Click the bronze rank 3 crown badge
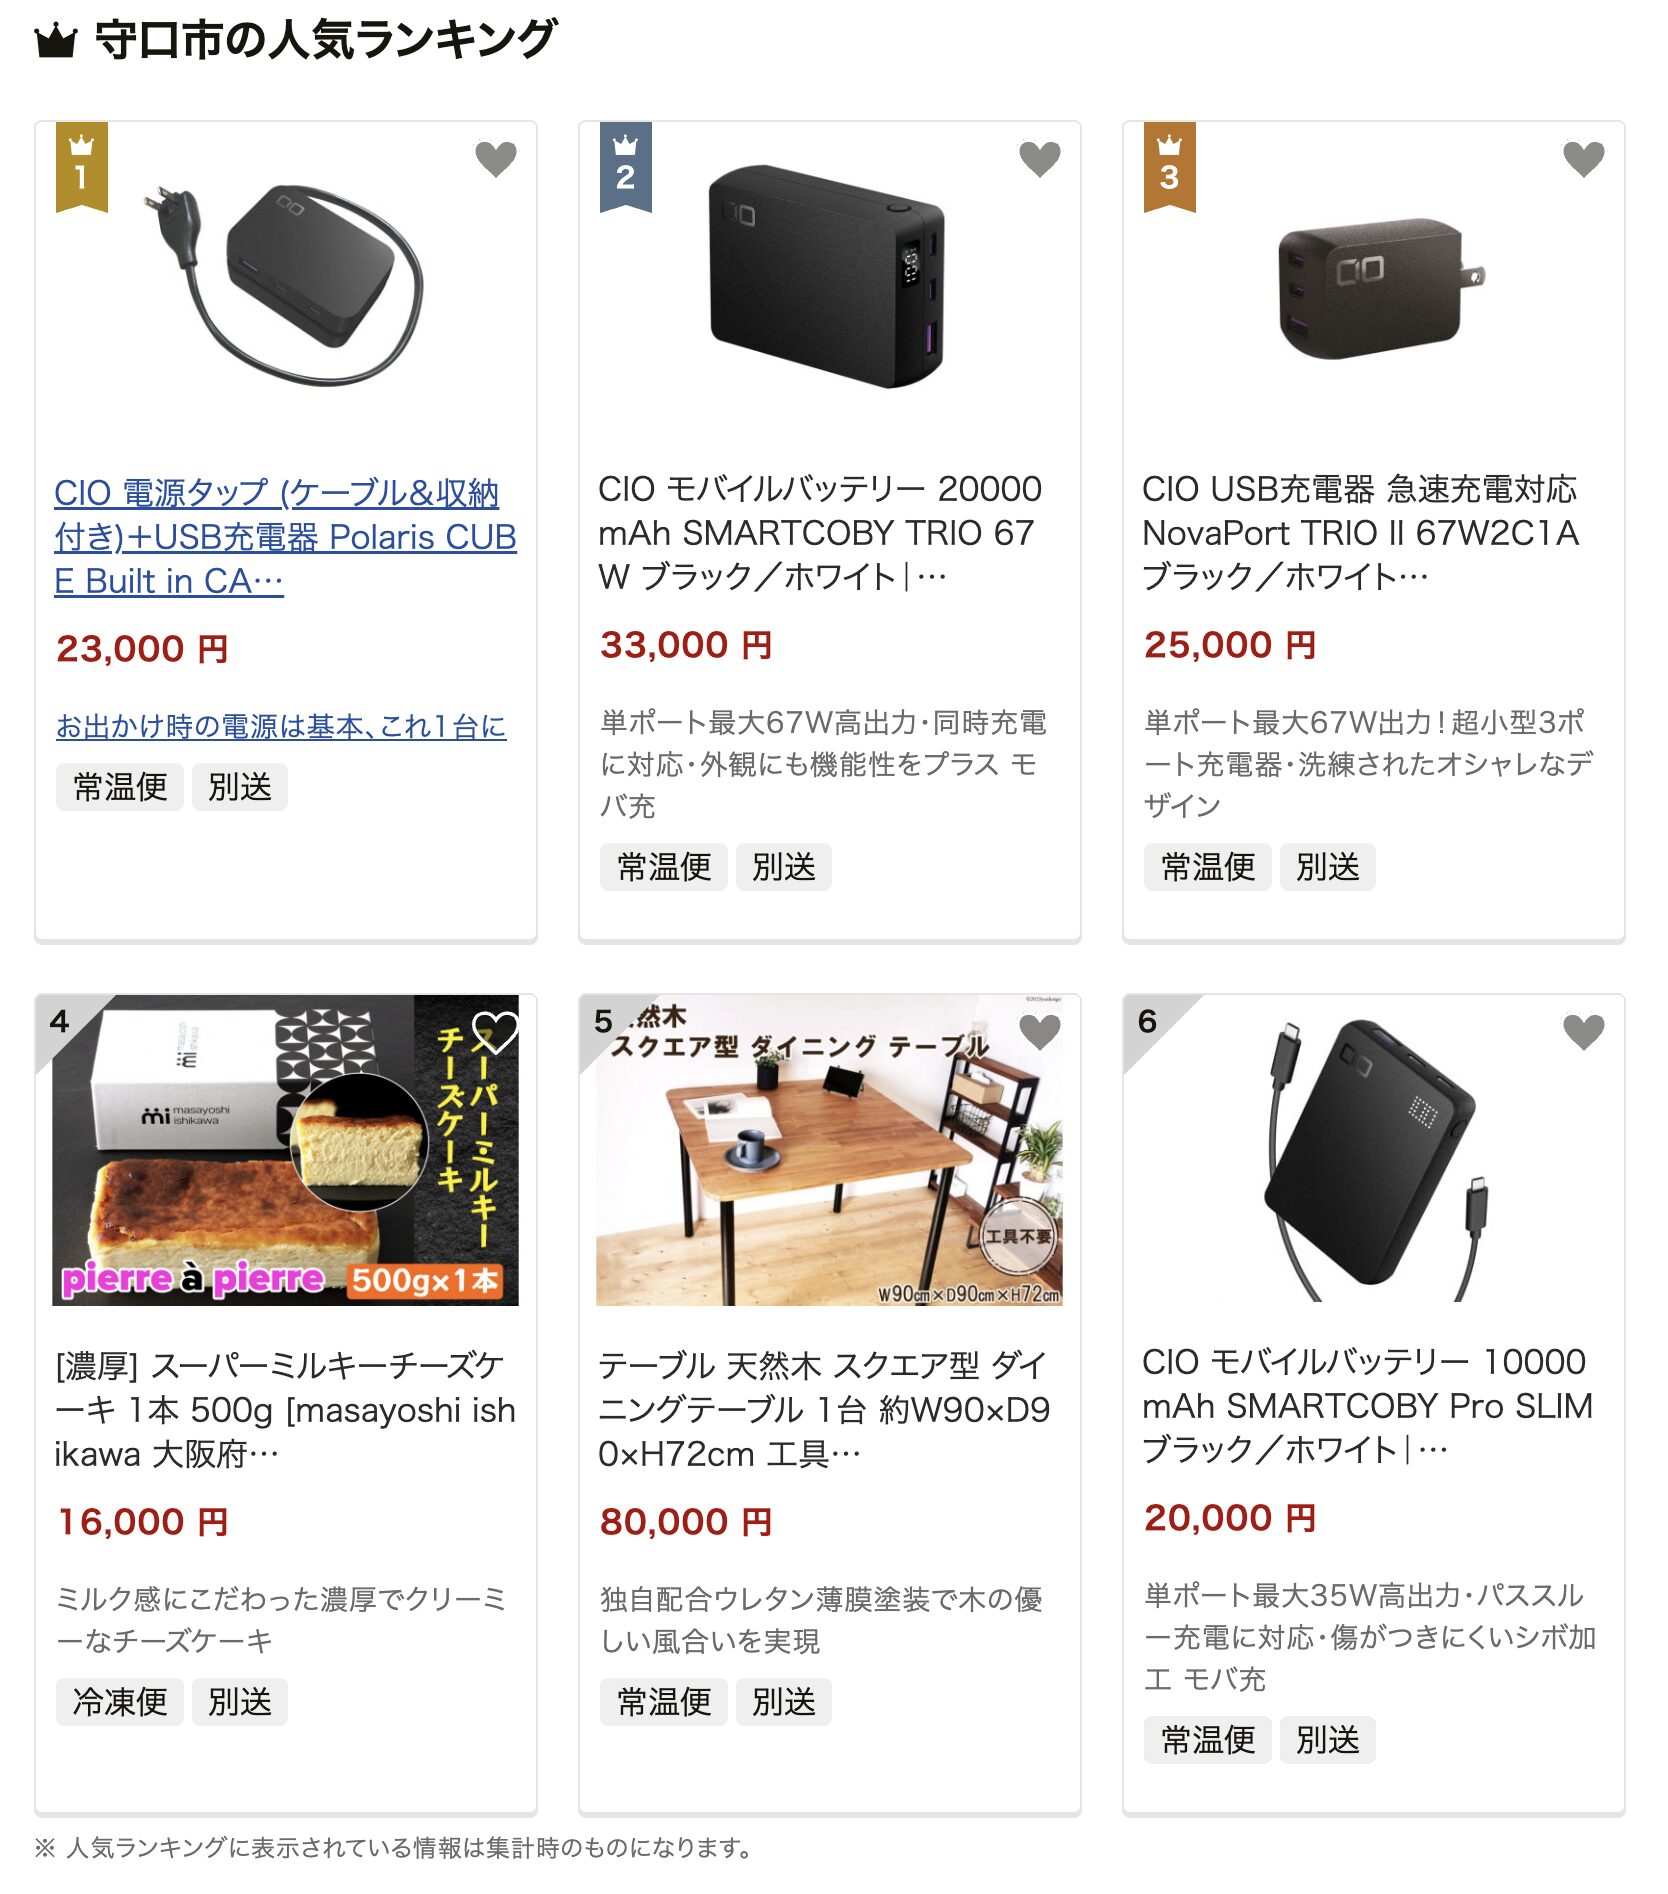 click(x=1169, y=167)
